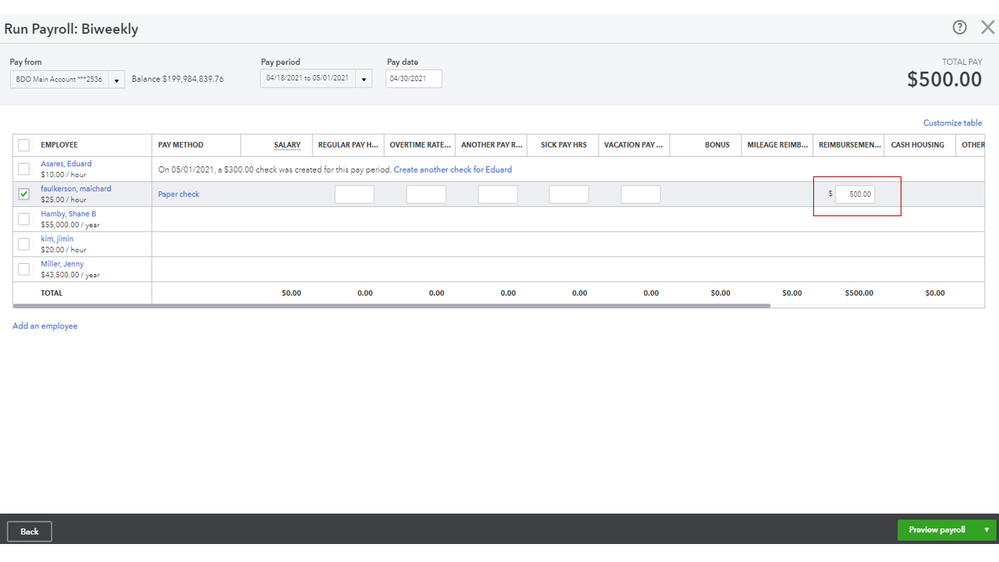Open Asares, Eduard employee link
The image size is (999, 562).
click(66, 164)
